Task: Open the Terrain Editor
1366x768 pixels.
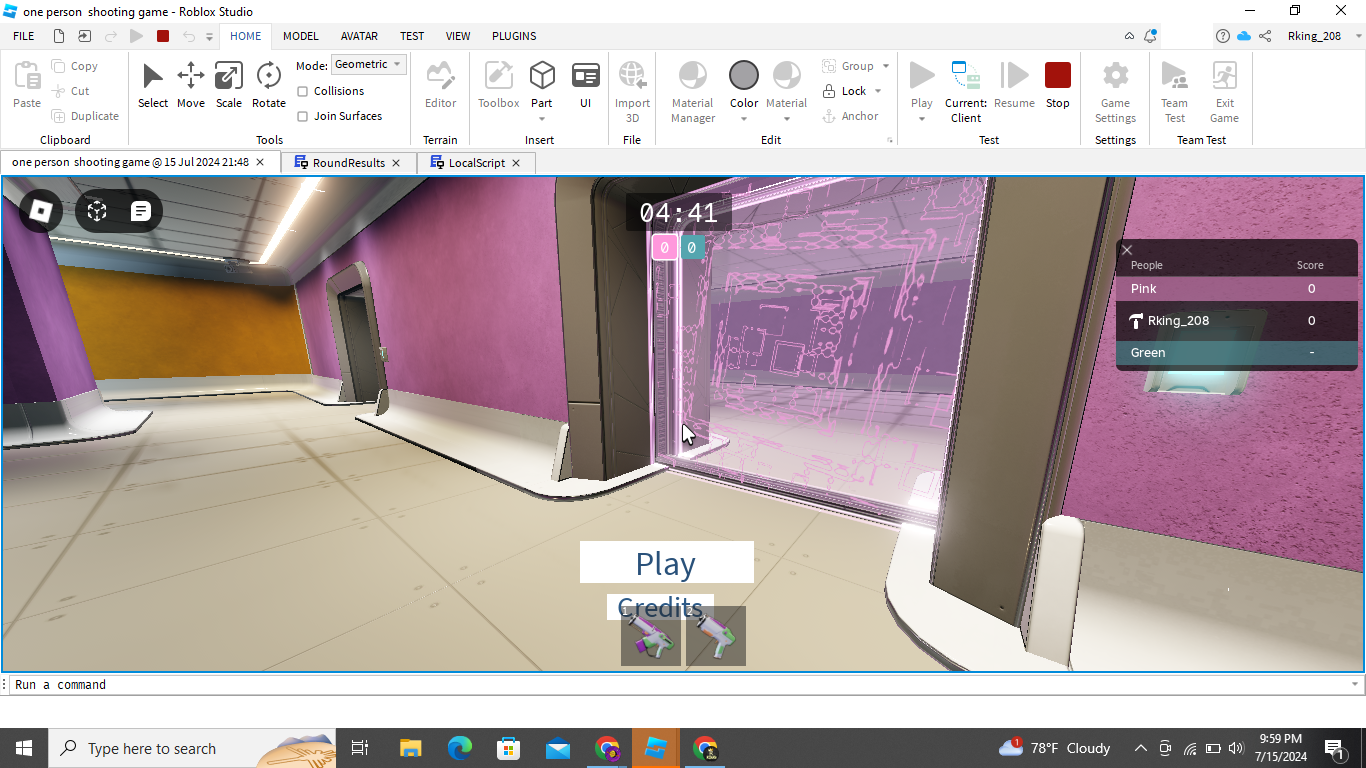Action: click(440, 85)
